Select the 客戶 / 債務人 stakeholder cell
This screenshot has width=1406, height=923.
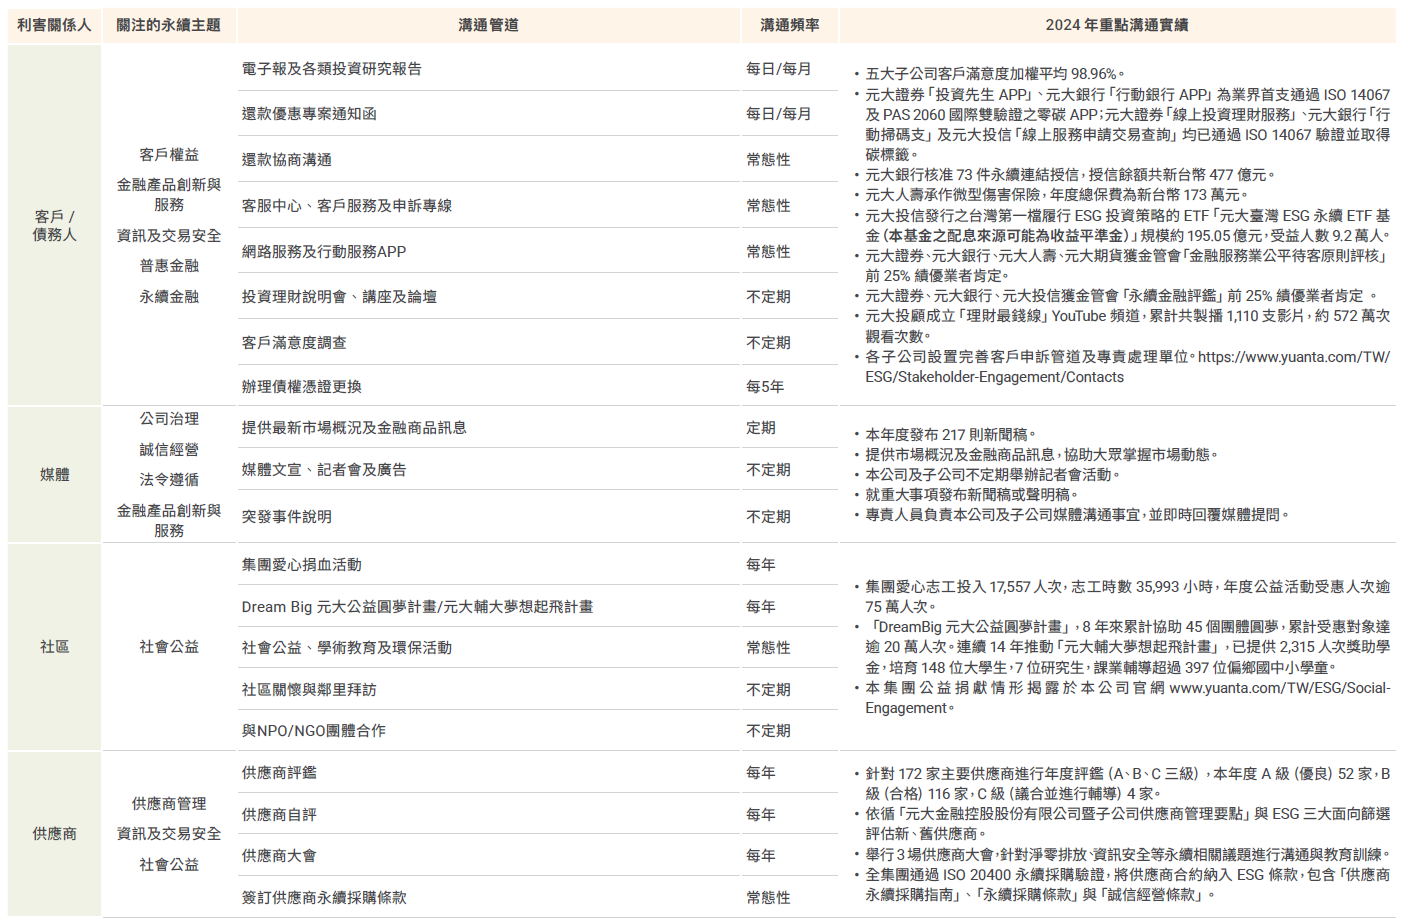pos(54,225)
